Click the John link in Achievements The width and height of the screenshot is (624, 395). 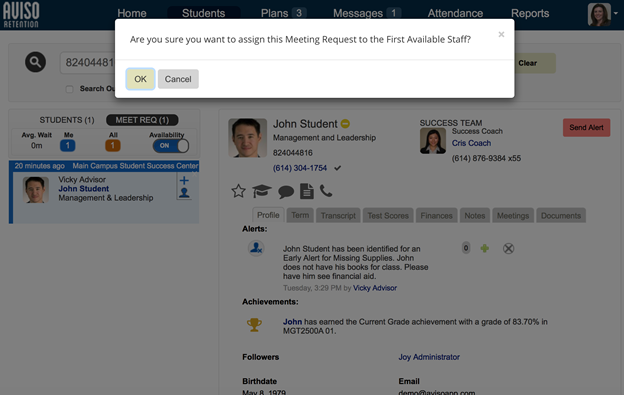coord(292,322)
